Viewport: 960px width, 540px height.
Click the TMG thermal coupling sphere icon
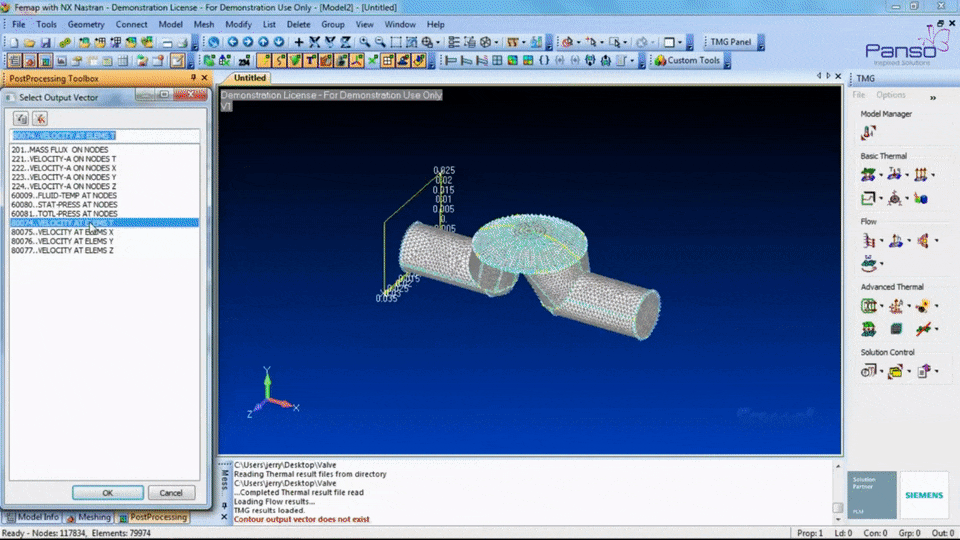point(921,198)
